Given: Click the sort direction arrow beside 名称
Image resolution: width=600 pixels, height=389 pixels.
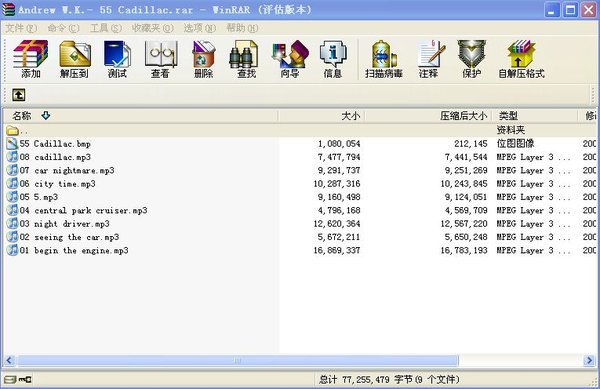Looking at the screenshot, I should [46, 116].
